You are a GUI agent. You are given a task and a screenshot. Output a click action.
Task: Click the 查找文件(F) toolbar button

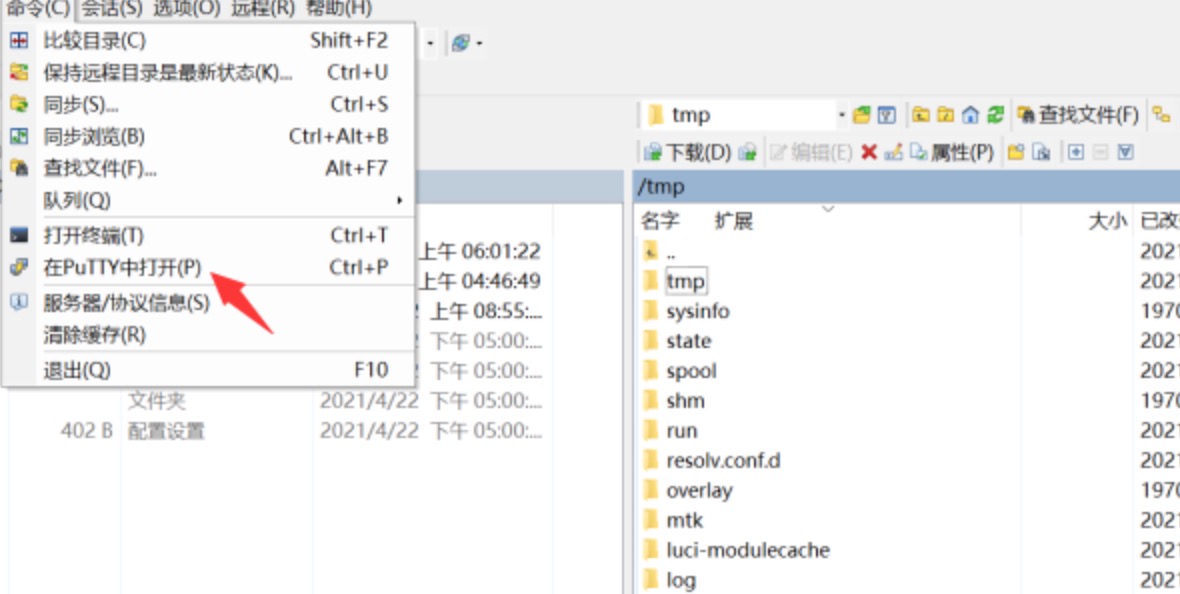point(1078,115)
